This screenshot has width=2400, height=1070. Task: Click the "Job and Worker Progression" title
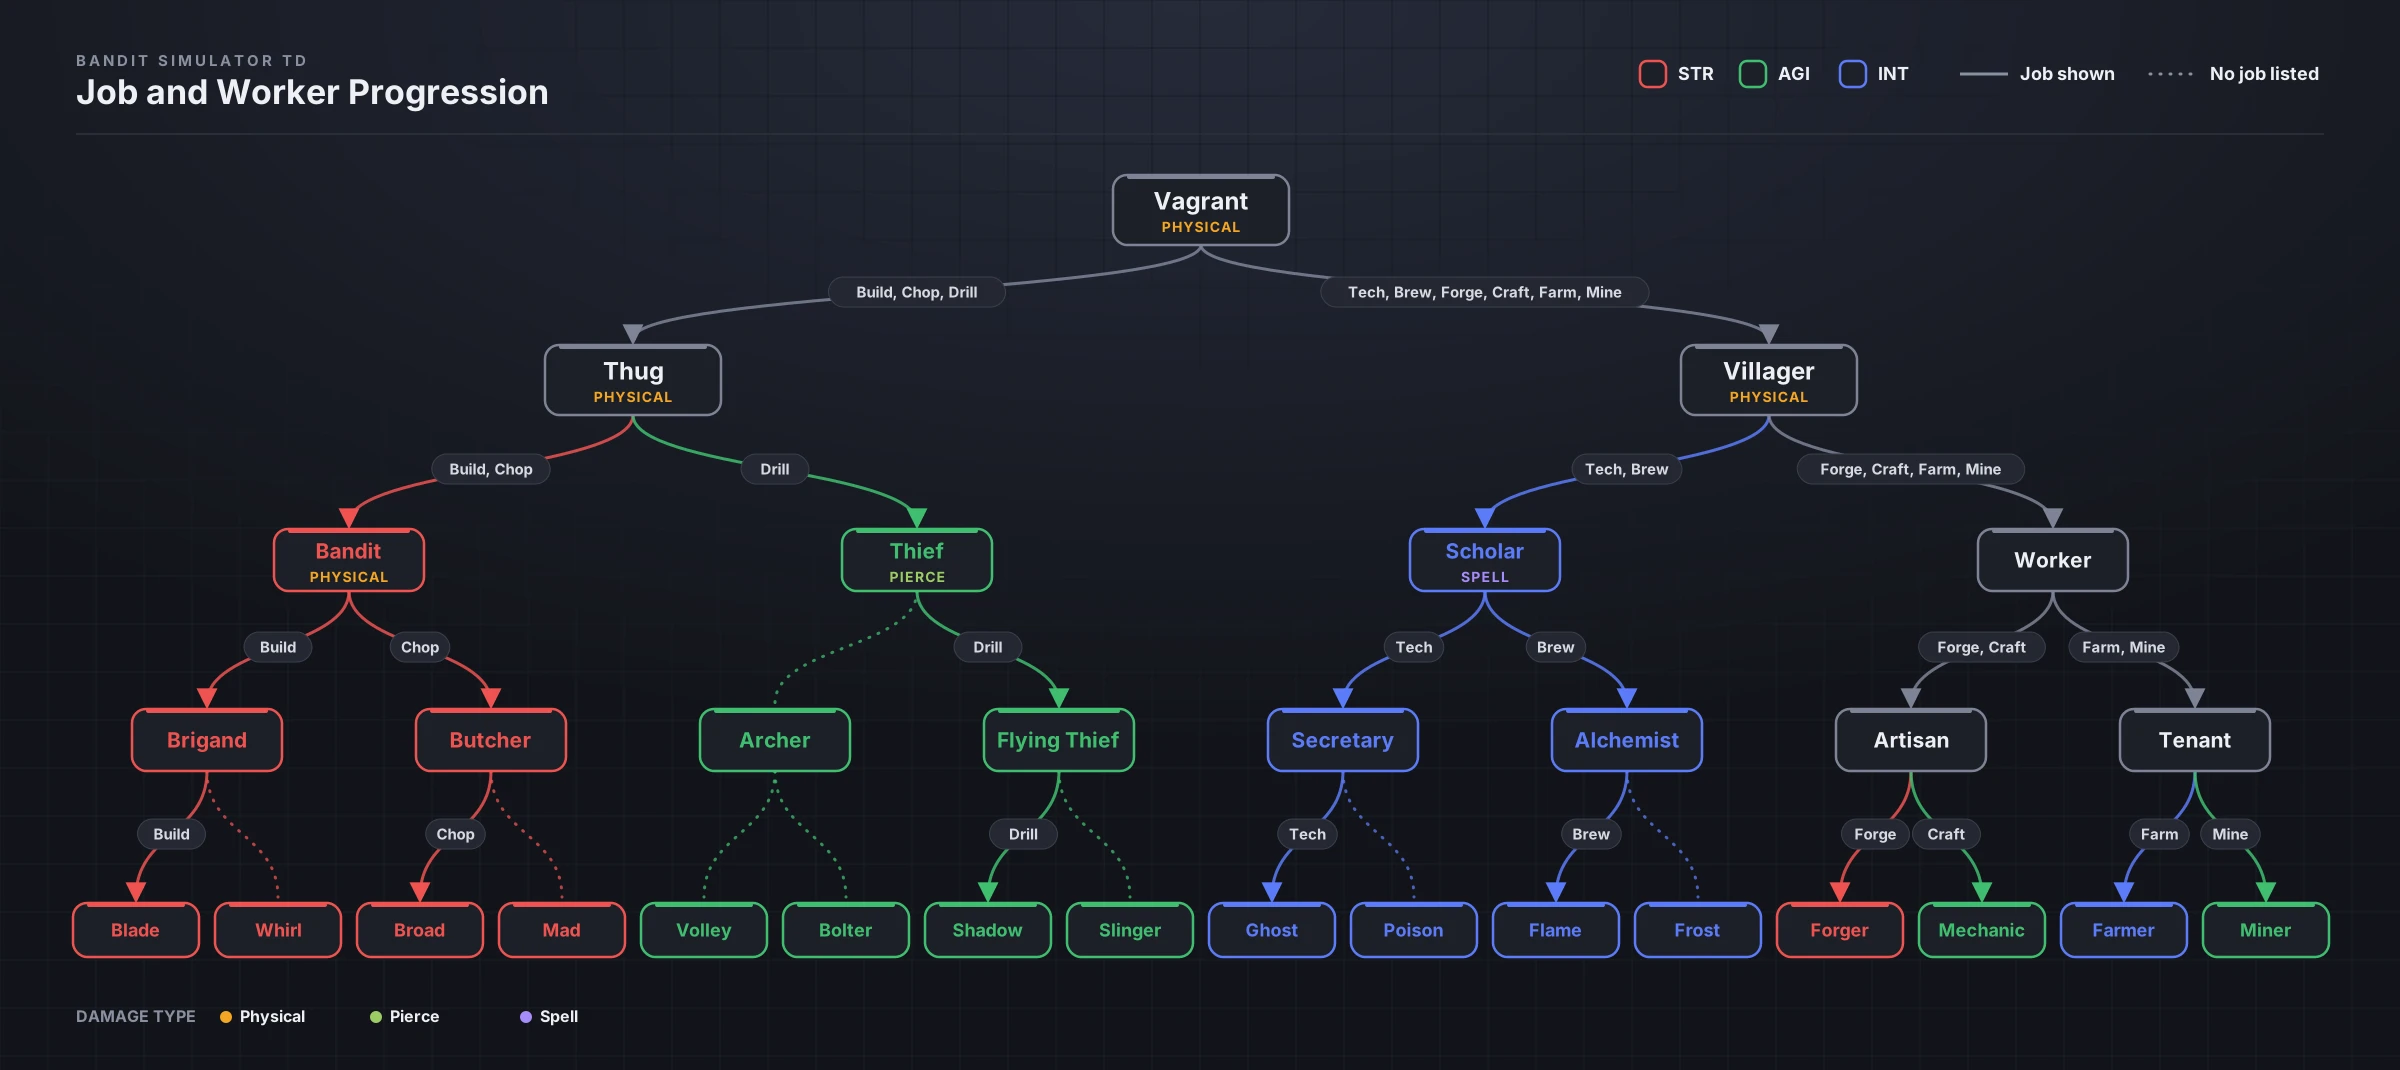[x=312, y=92]
